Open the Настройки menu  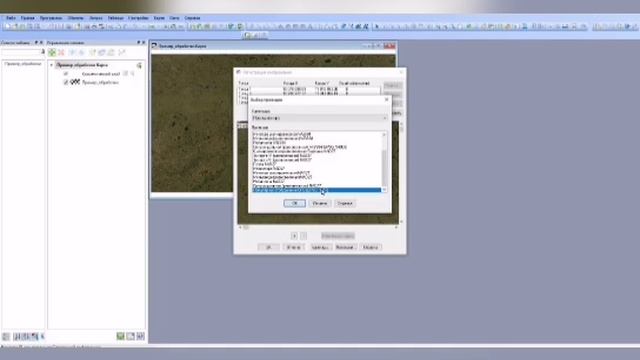(x=138, y=18)
